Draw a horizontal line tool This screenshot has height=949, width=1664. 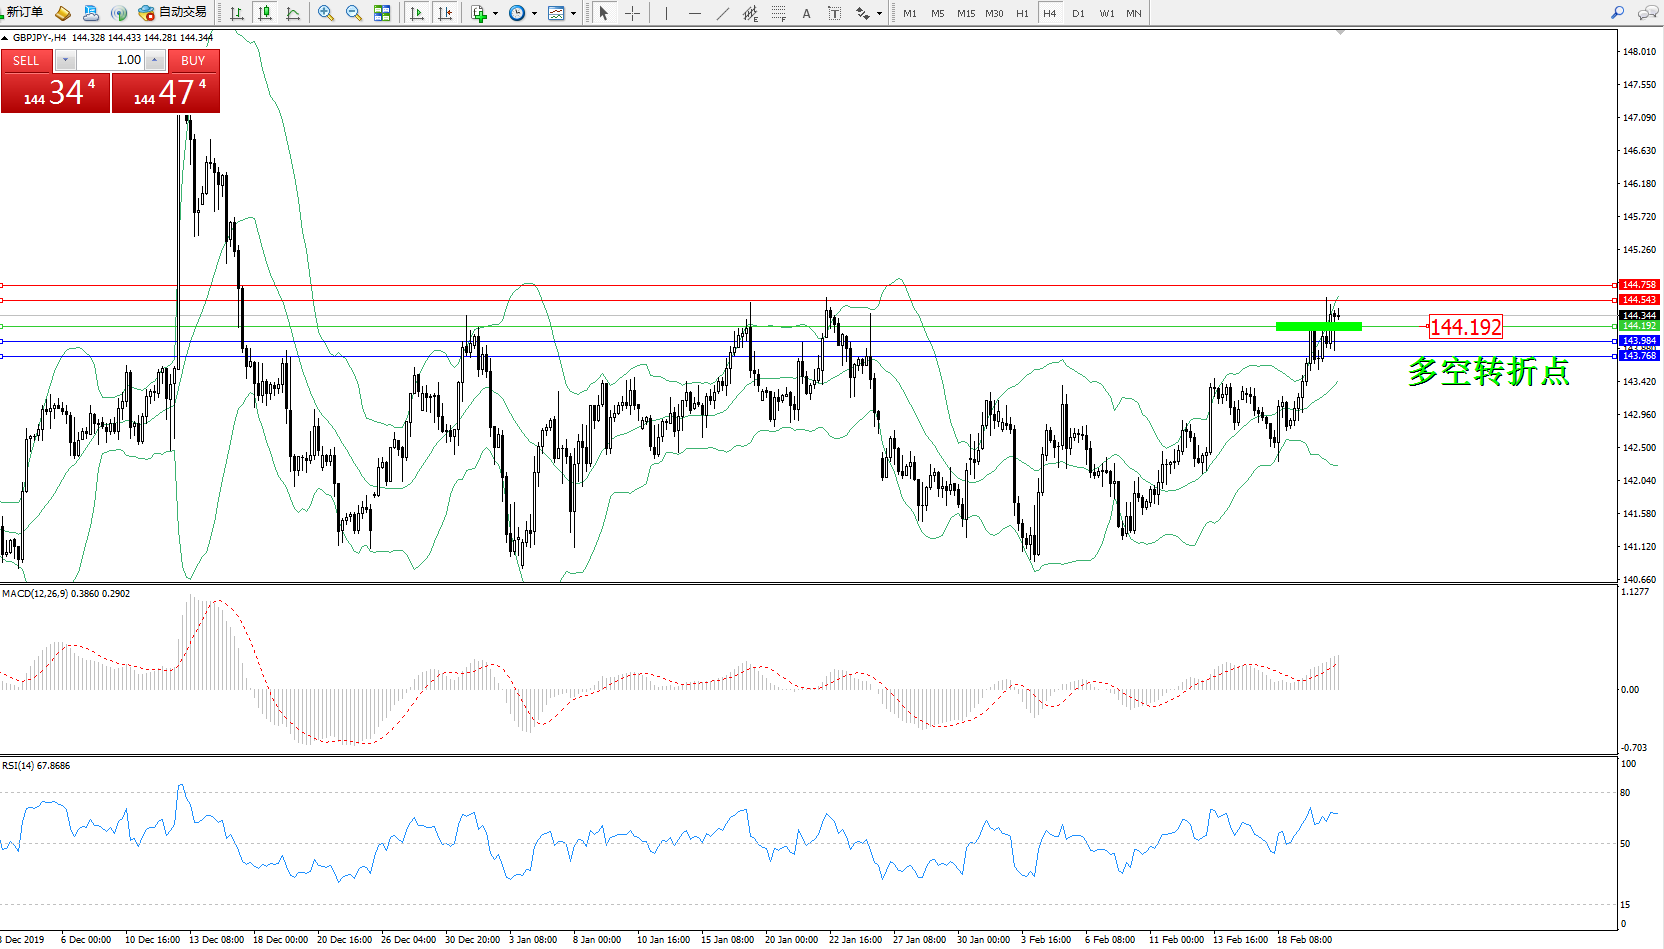point(694,13)
